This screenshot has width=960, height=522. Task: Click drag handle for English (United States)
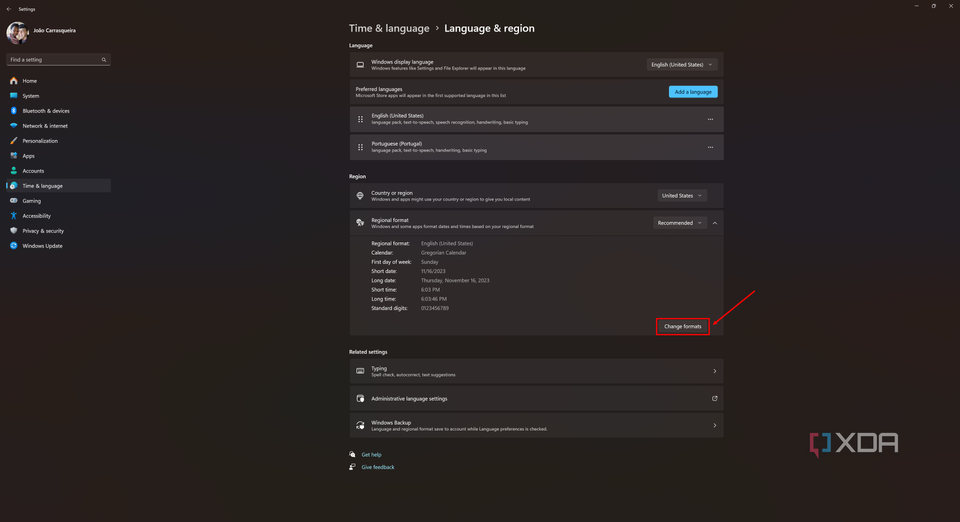click(360, 119)
